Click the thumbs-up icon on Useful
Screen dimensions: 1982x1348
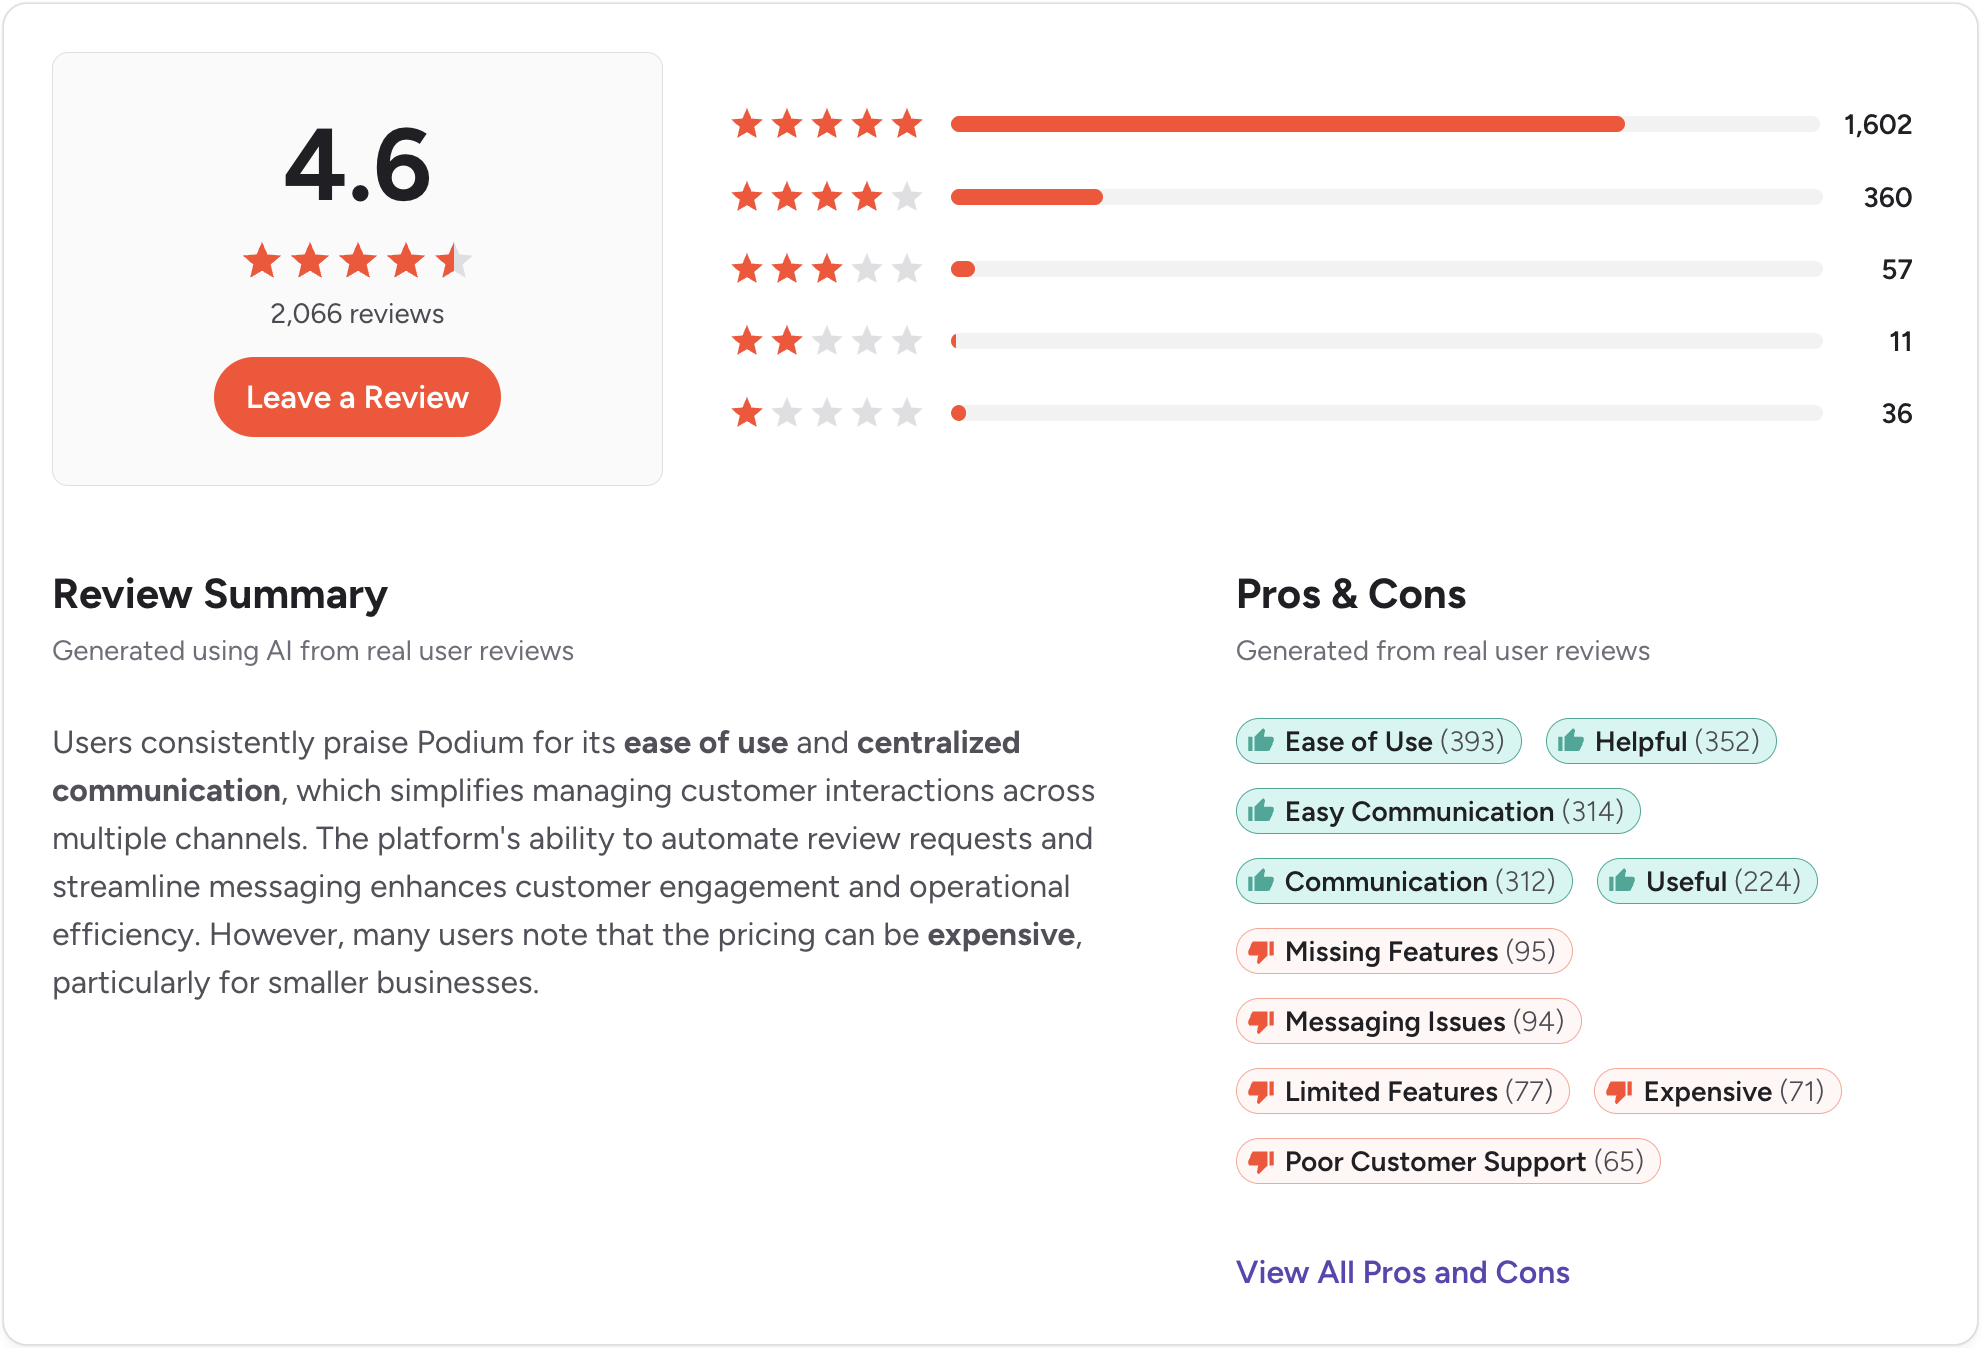(1621, 881)
